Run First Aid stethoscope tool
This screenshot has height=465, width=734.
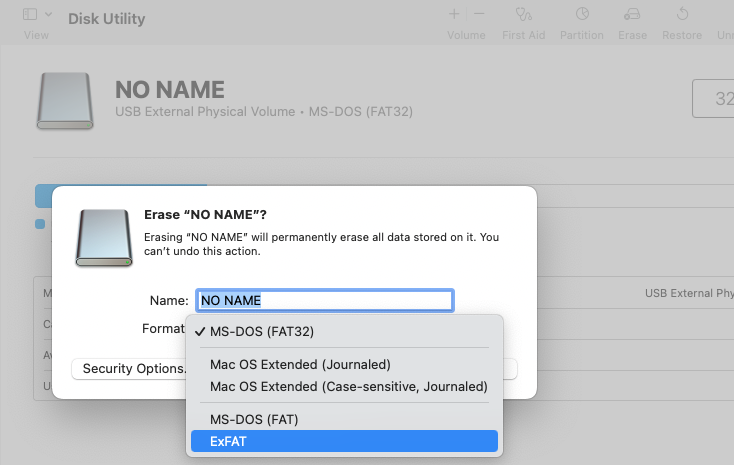pos(523,14)
